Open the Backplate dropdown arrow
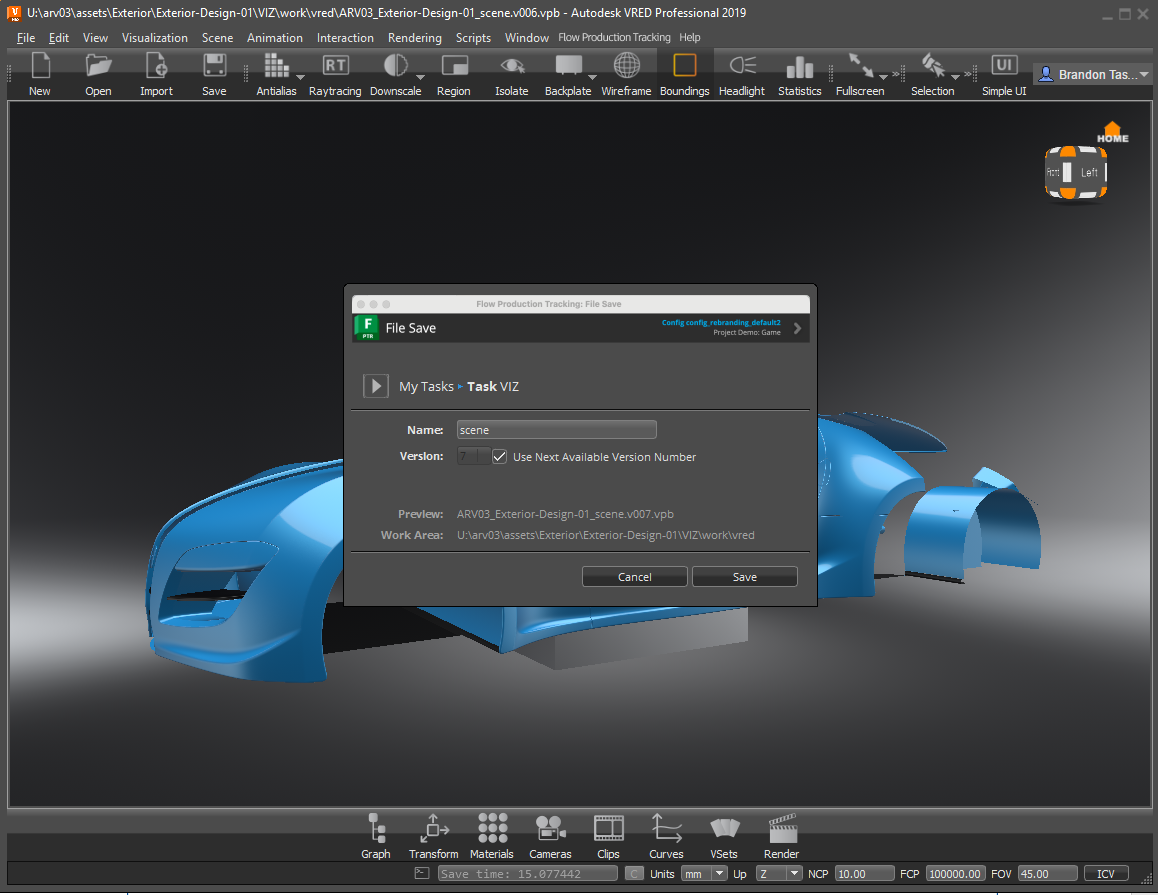This screenshot has width=1158, height=895. 592,77
